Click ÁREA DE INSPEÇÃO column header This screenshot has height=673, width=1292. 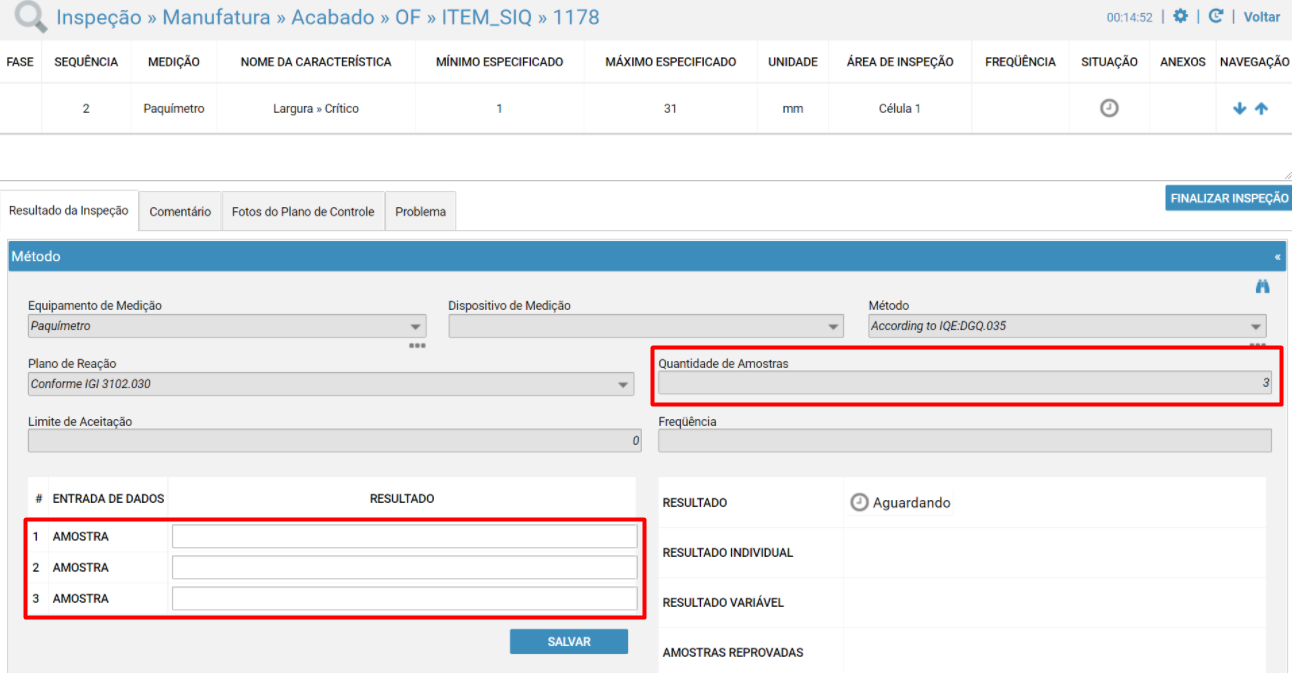point(900,62)
